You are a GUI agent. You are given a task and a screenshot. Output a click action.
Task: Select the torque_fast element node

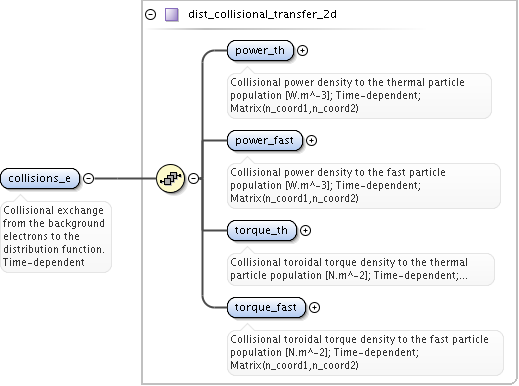click(266, 307)
